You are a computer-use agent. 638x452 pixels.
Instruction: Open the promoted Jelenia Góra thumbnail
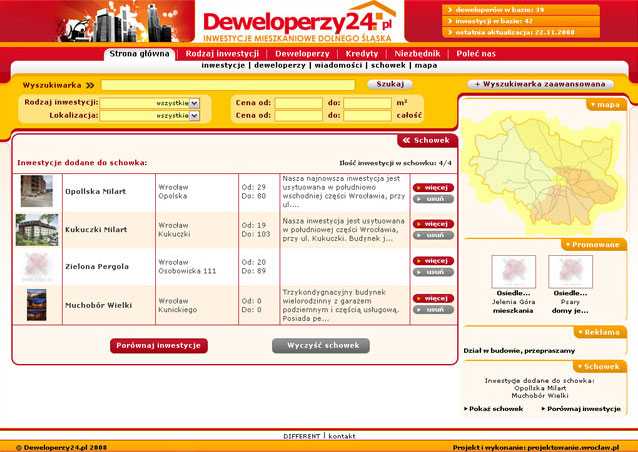(x=513, y=272)
